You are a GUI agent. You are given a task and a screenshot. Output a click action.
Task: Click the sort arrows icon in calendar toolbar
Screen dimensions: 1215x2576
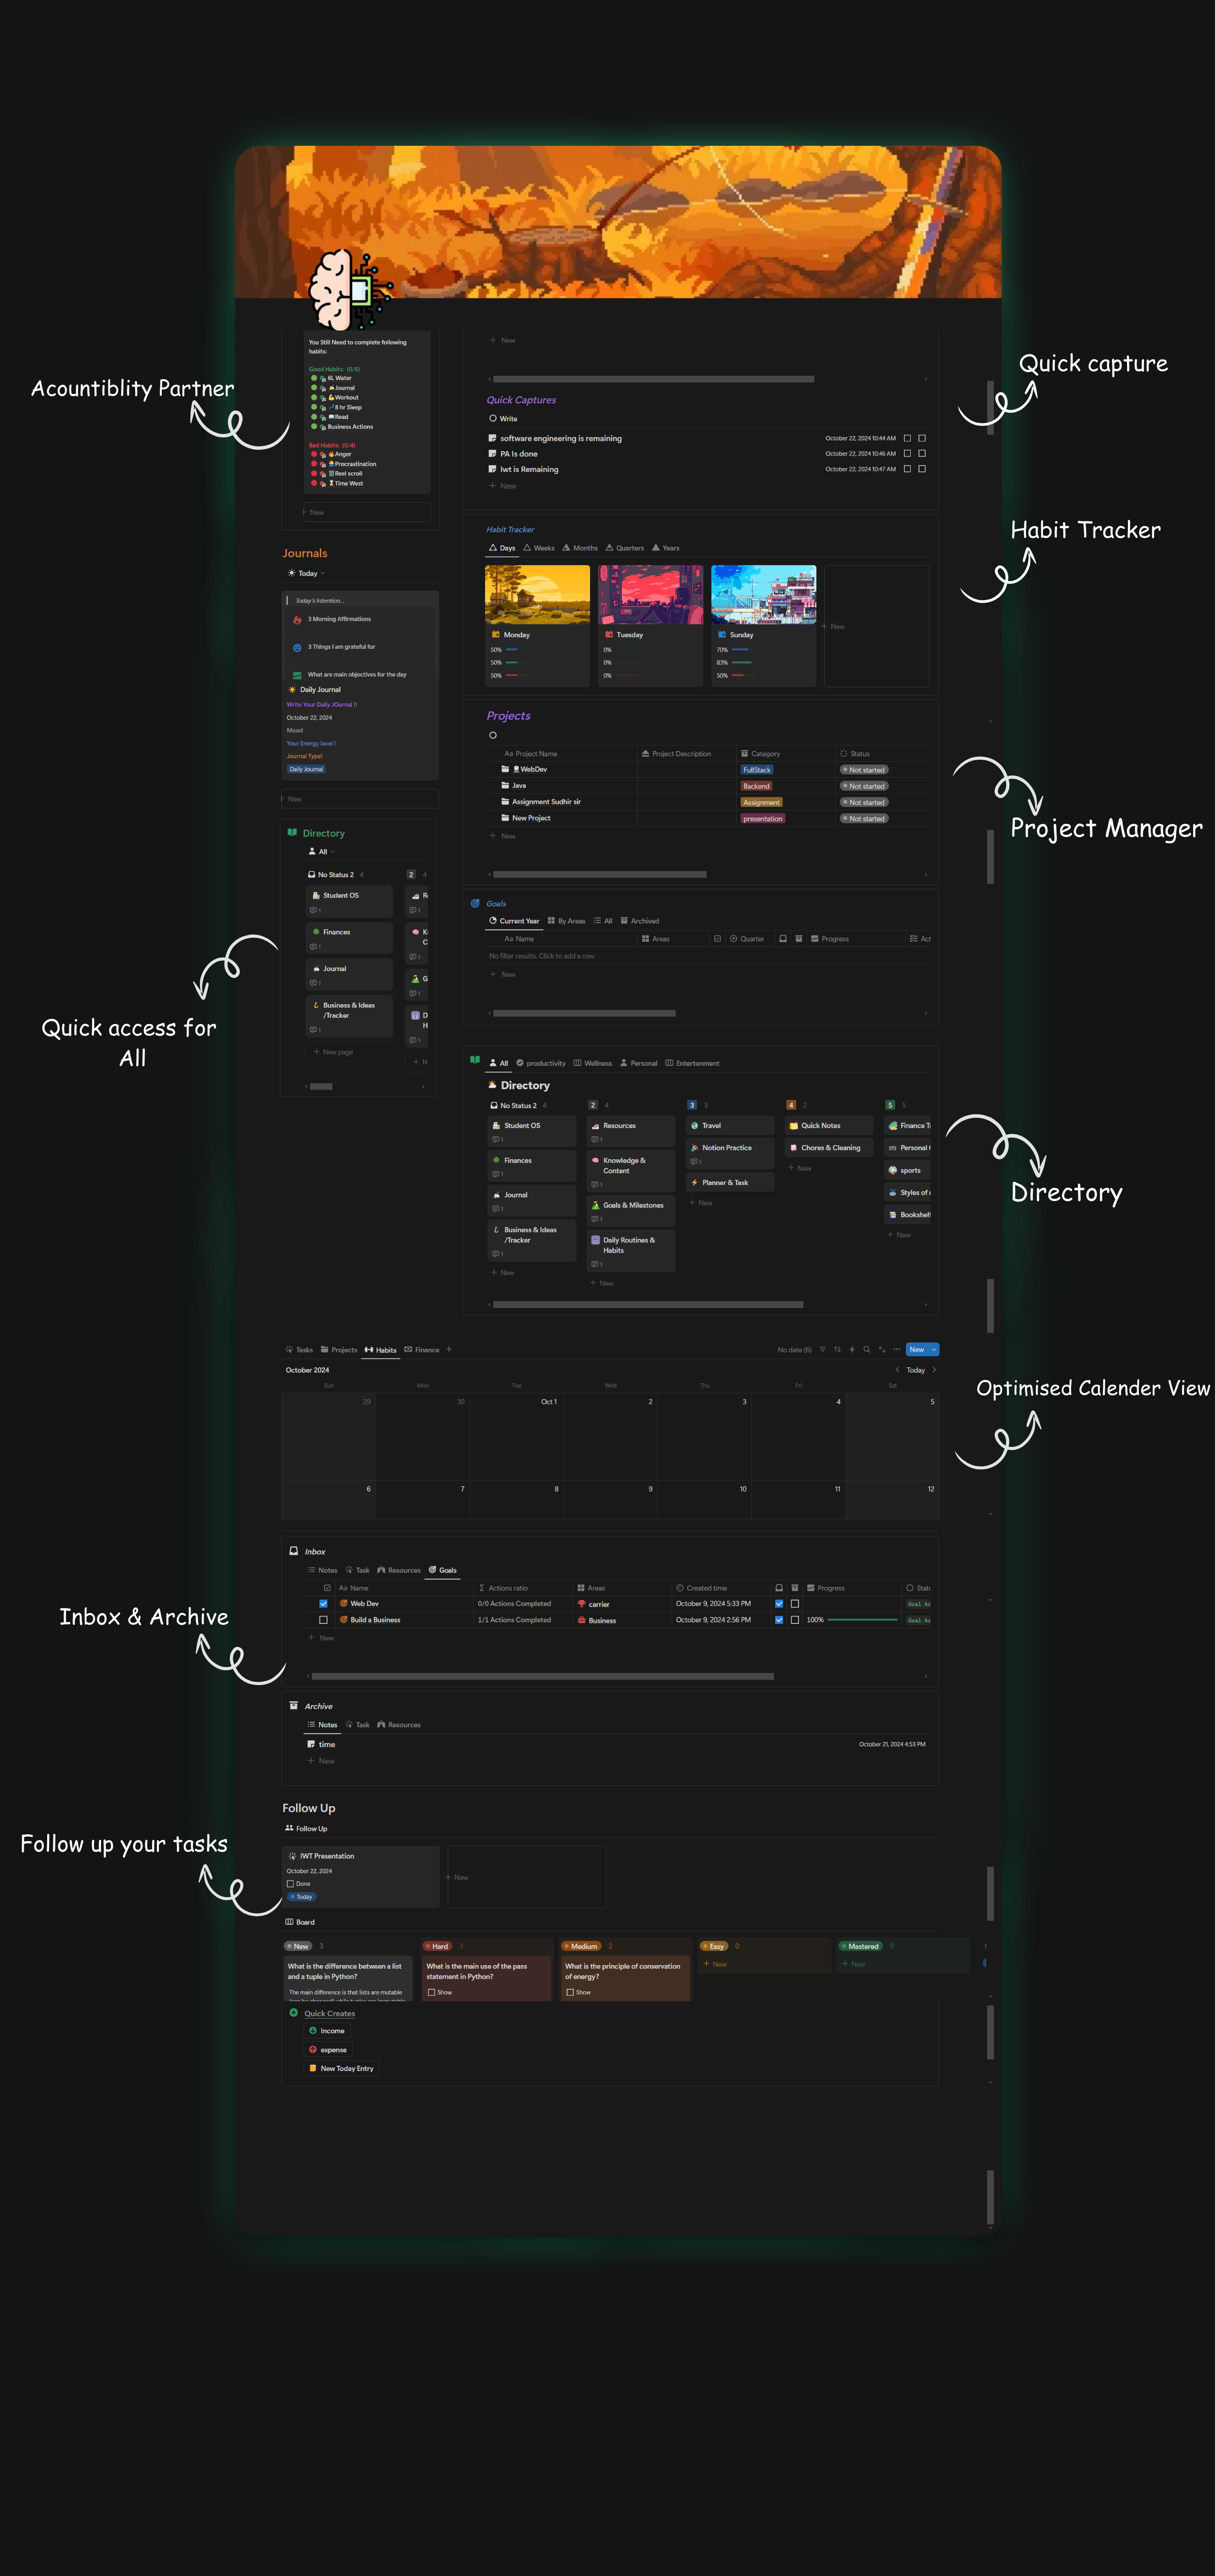coord(837,1349)
